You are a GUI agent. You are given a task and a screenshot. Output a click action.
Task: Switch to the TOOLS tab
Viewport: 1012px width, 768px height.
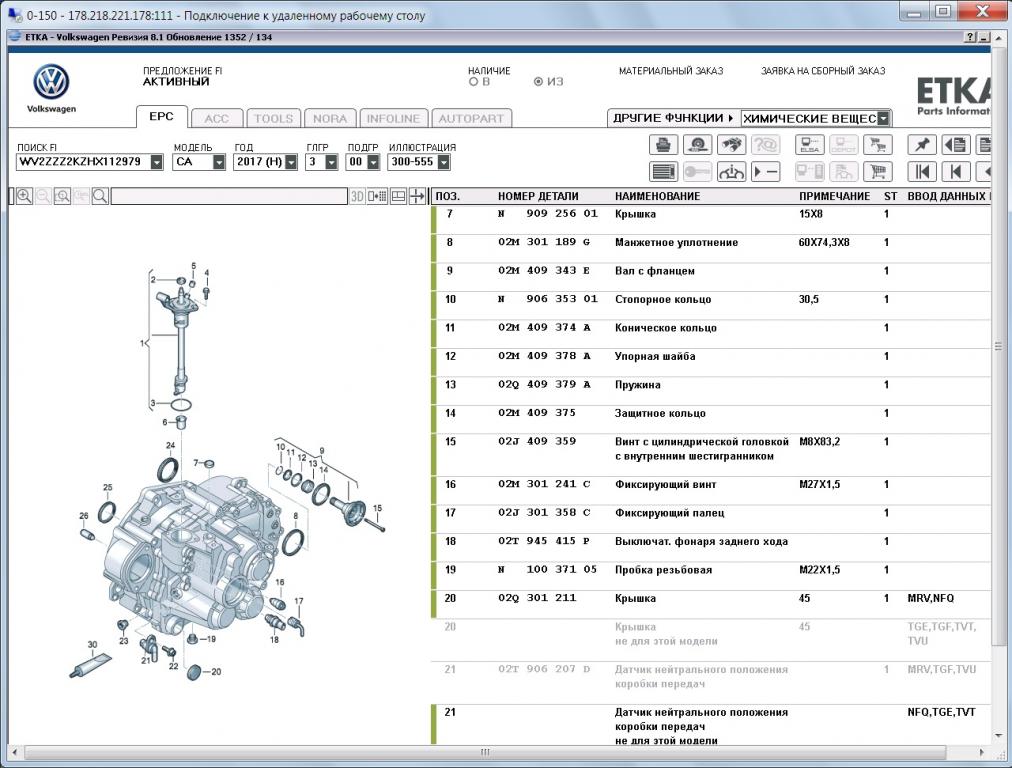[x=274, y=119]
